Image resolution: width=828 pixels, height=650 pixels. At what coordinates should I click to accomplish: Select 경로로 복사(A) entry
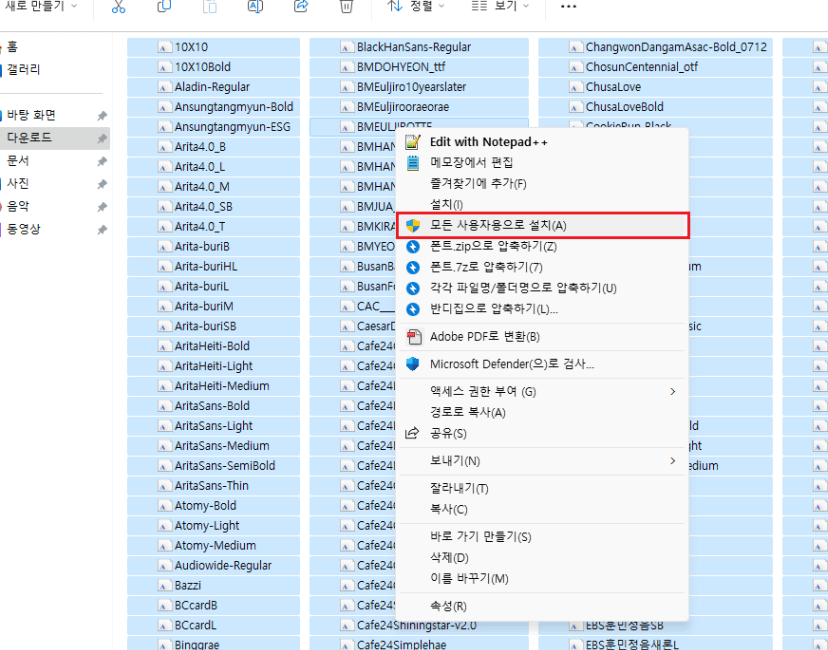542,412
